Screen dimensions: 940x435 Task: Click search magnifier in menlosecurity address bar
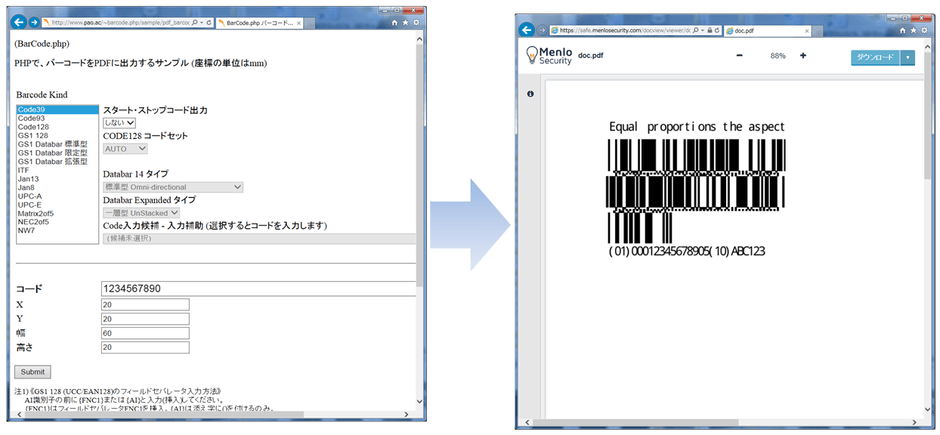coord(695,30)
